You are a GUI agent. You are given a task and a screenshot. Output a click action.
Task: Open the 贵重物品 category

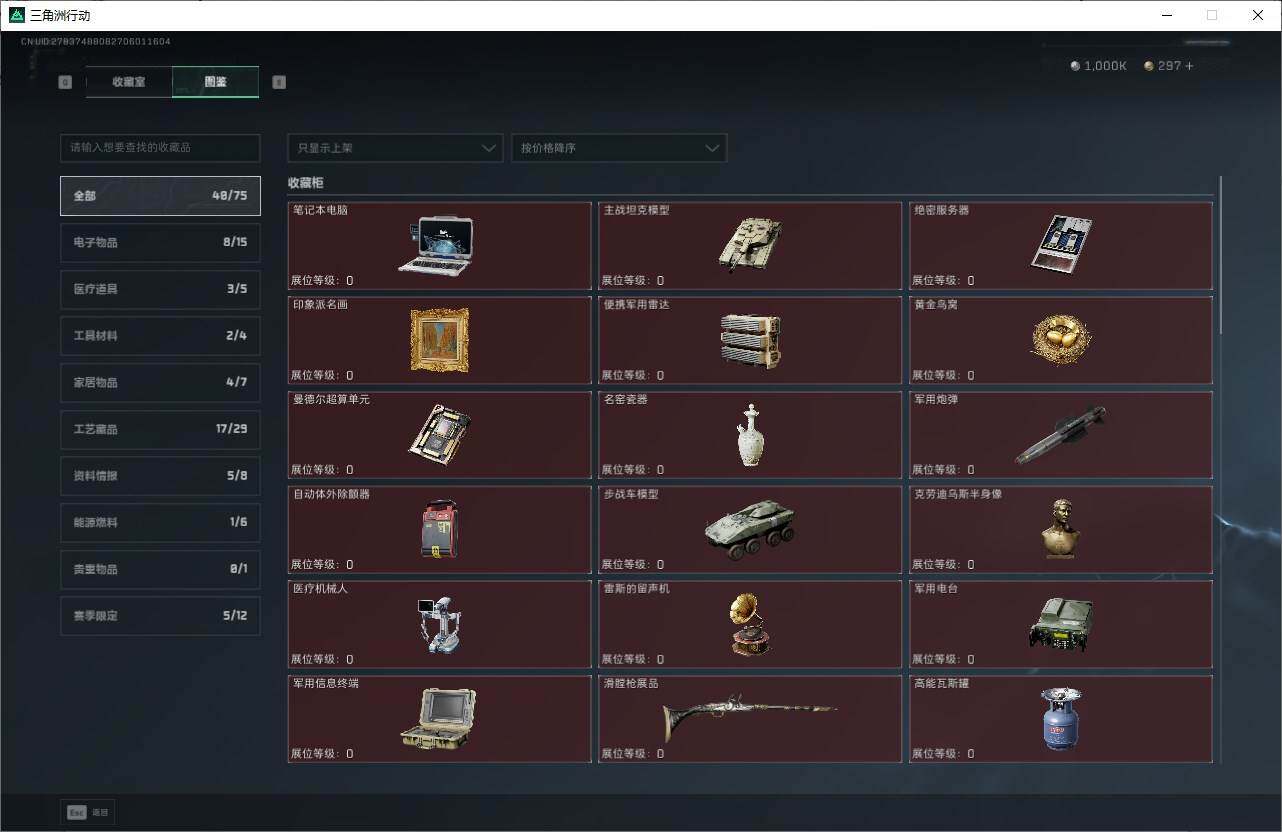pos(160,569)
